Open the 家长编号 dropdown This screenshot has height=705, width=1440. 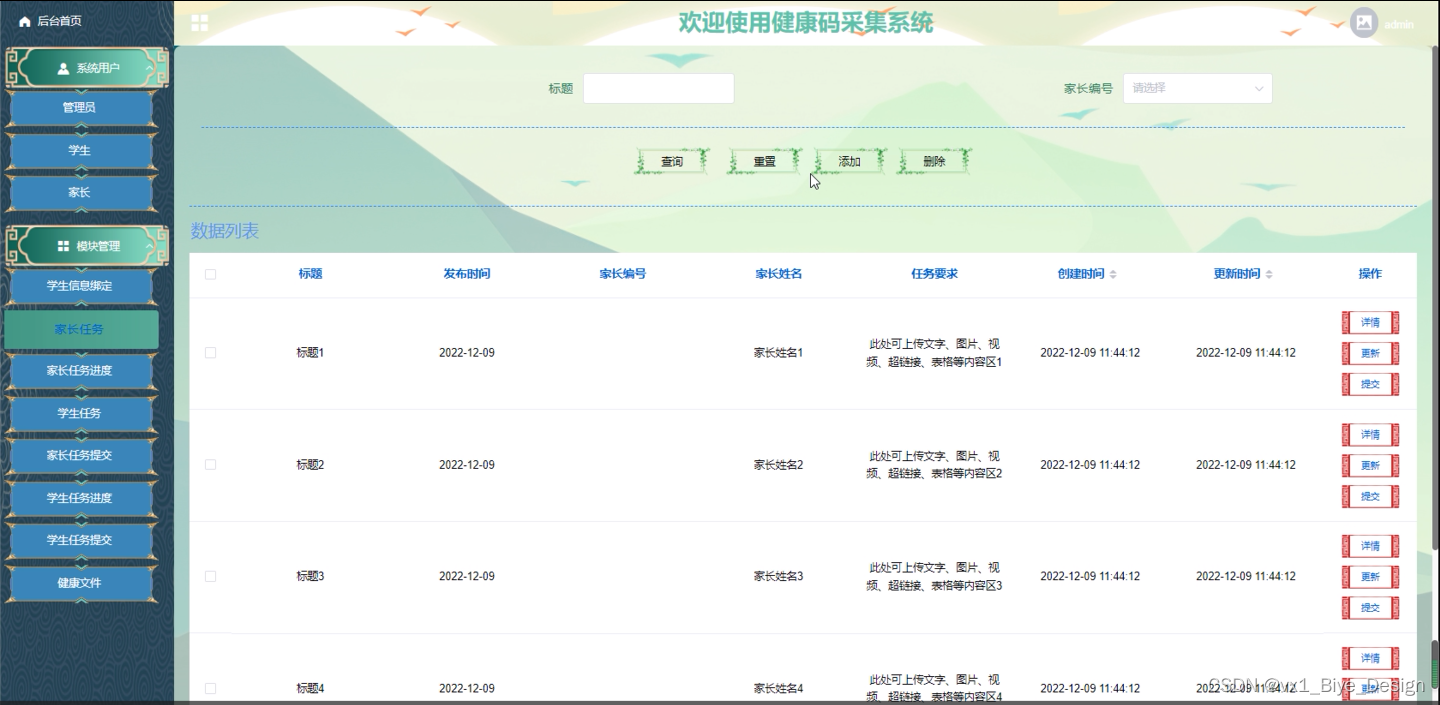tap(1197, 88)
